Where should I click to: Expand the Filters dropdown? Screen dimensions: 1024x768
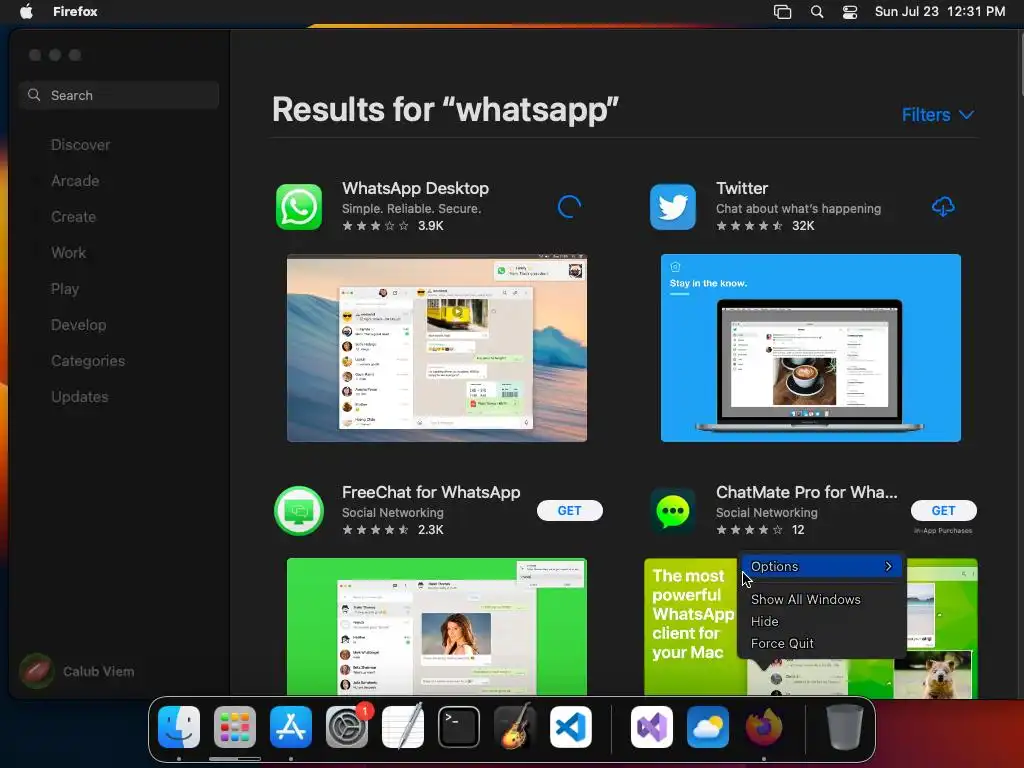click(938, 115)
